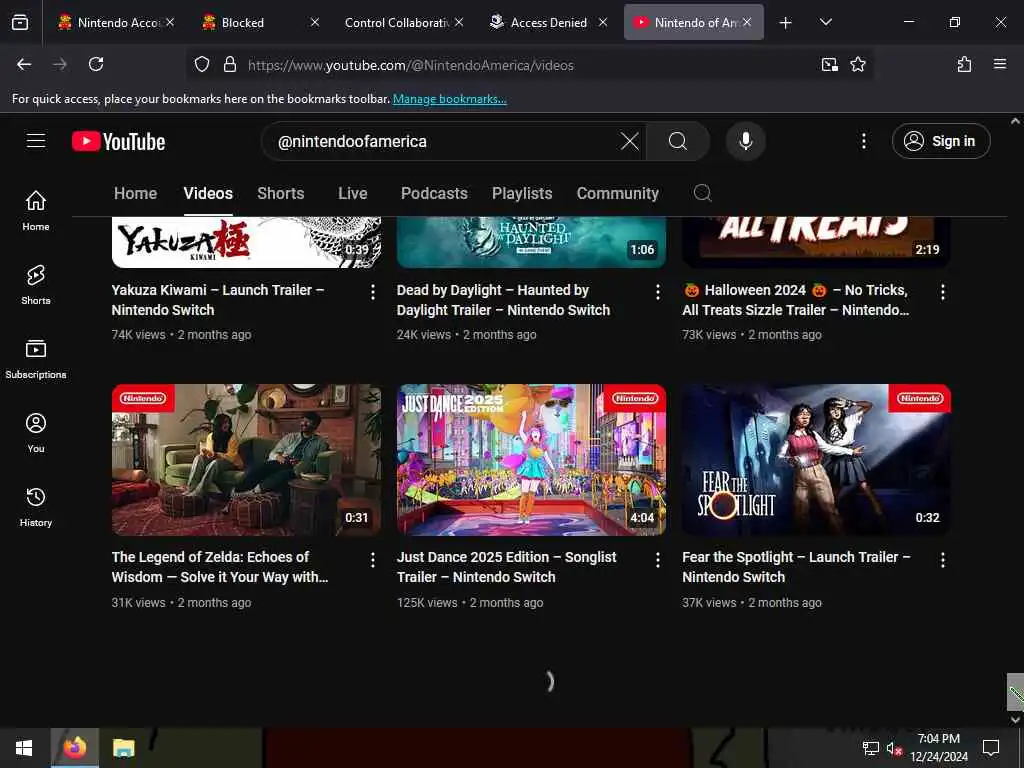Viewport: 1024px width, 768px height.
Task: Reload the page
Action: (x=96, y=65)
